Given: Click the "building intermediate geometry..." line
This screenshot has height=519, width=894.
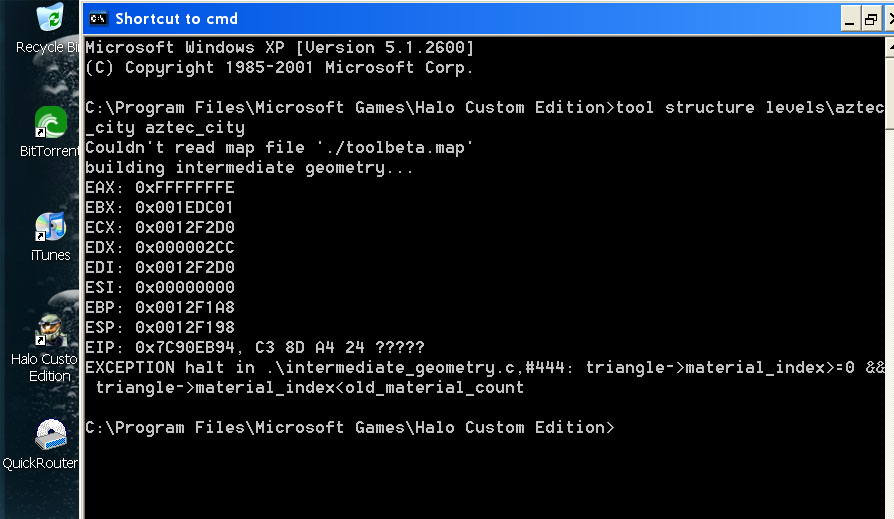Looking at the screenshot, I should click(250, 168).
